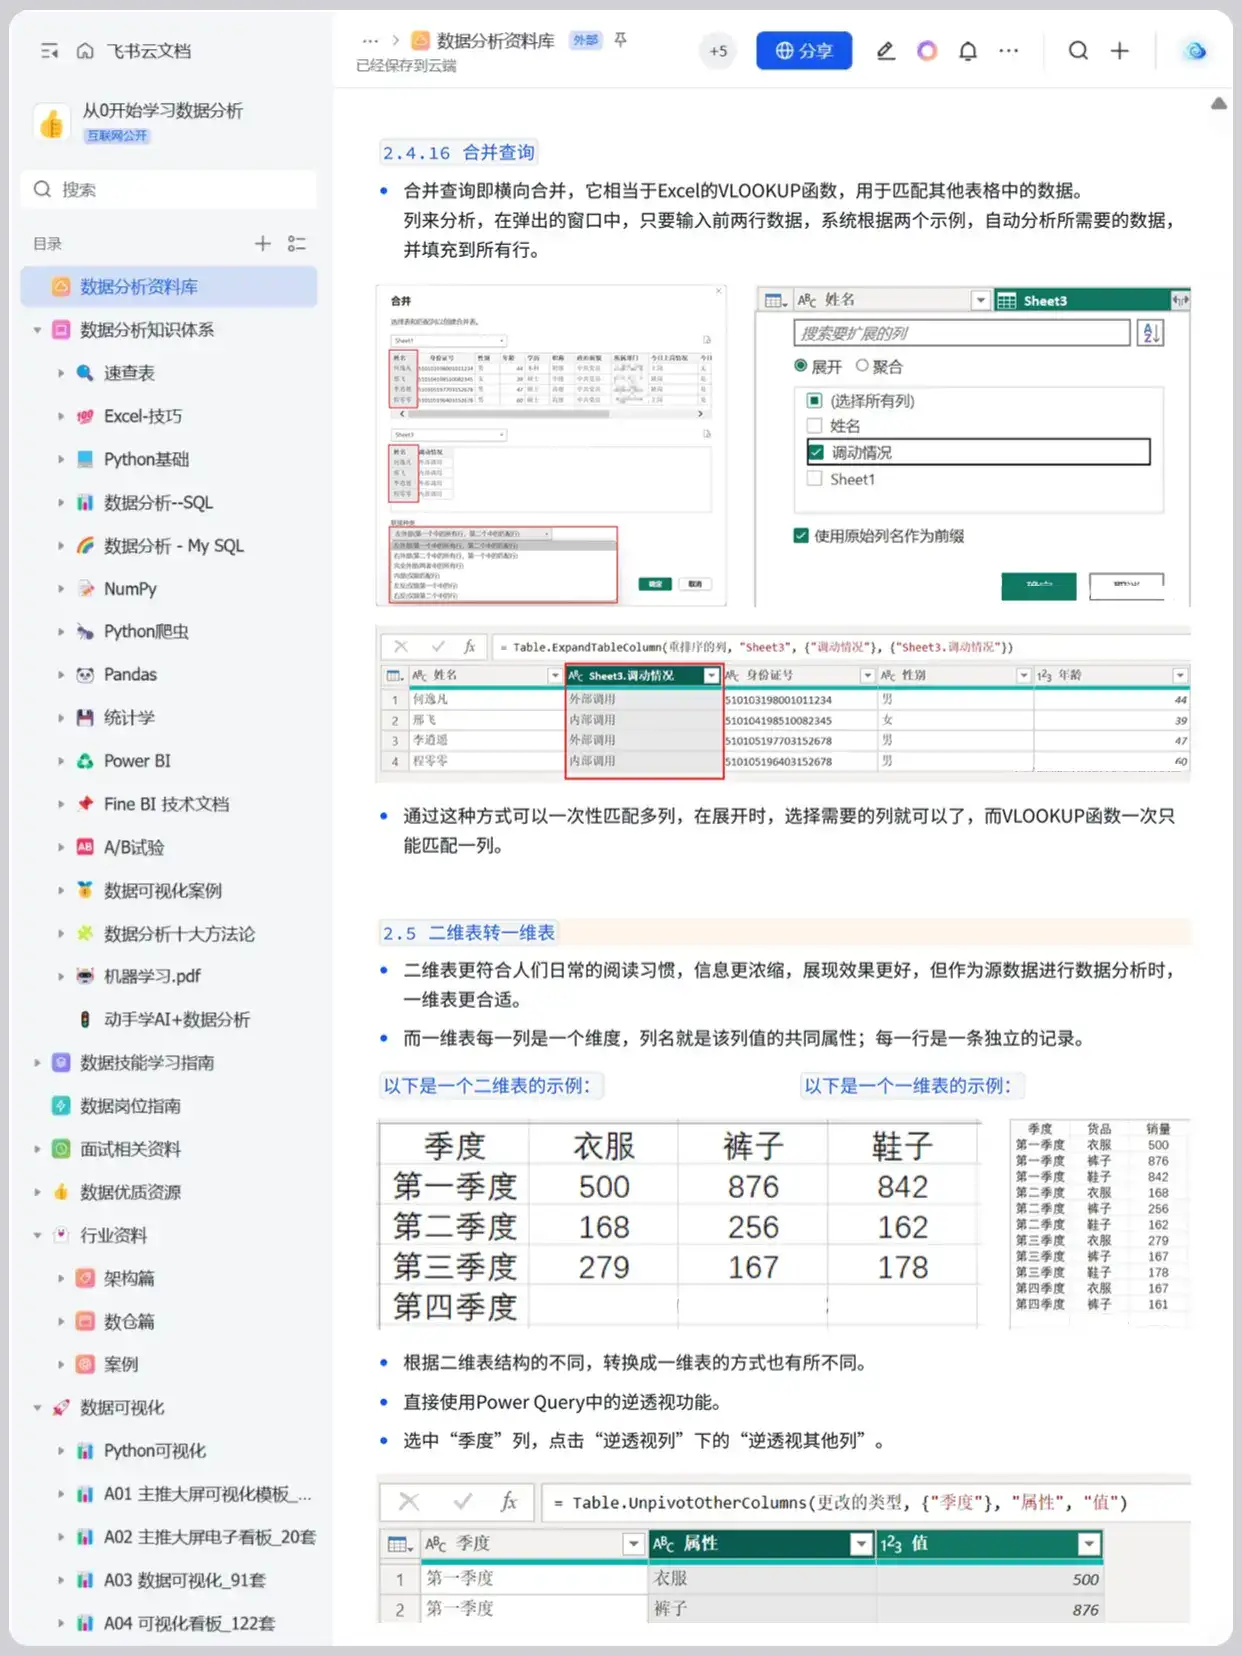Viewport: 1242px width, 1656px height.
Task: Click the scroll-up arrow at right edge
Action: click(x=1219, y=103)
